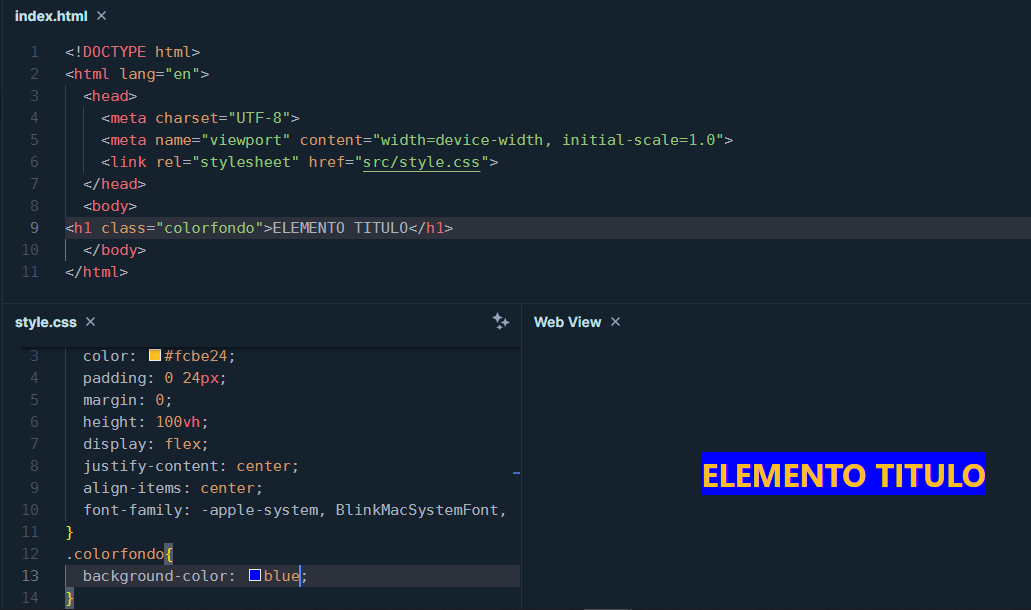Close the Web View tab
The image size is (1031, 610).
(616, 322)
